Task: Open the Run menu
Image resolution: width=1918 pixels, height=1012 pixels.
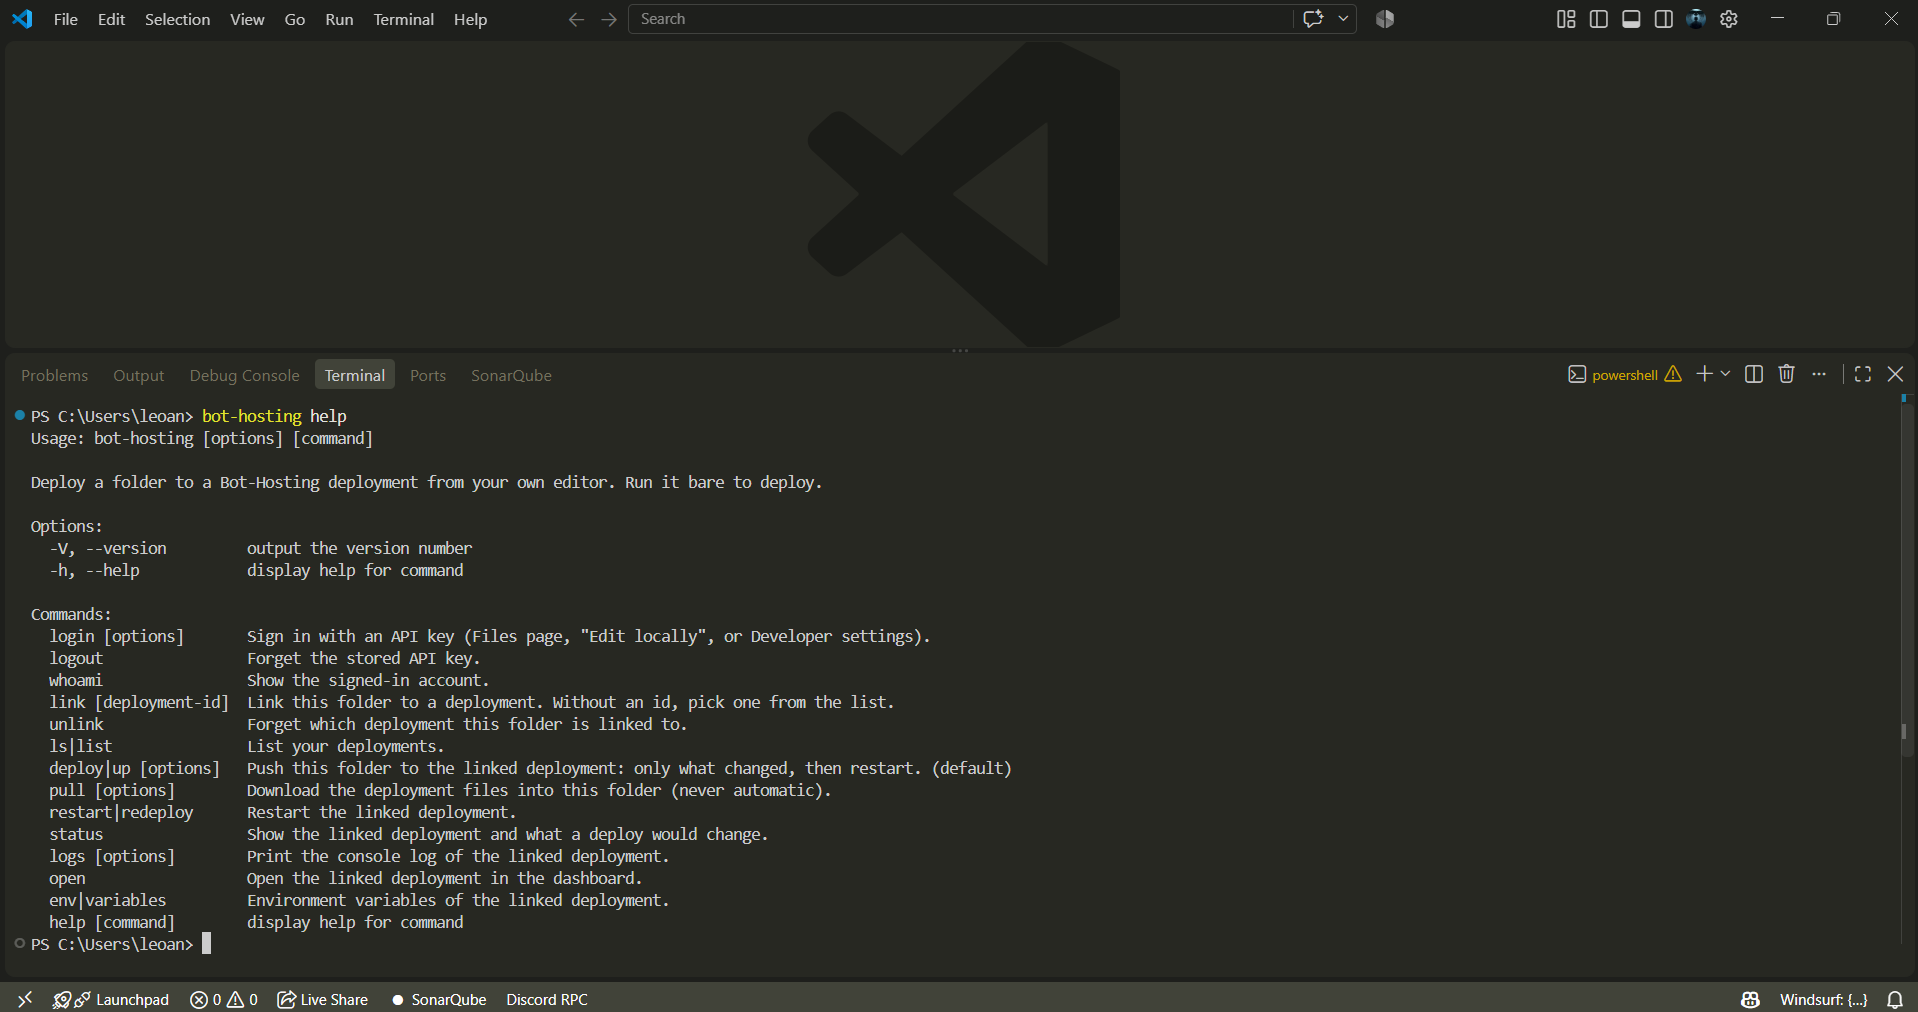Action: coord(339,19)
